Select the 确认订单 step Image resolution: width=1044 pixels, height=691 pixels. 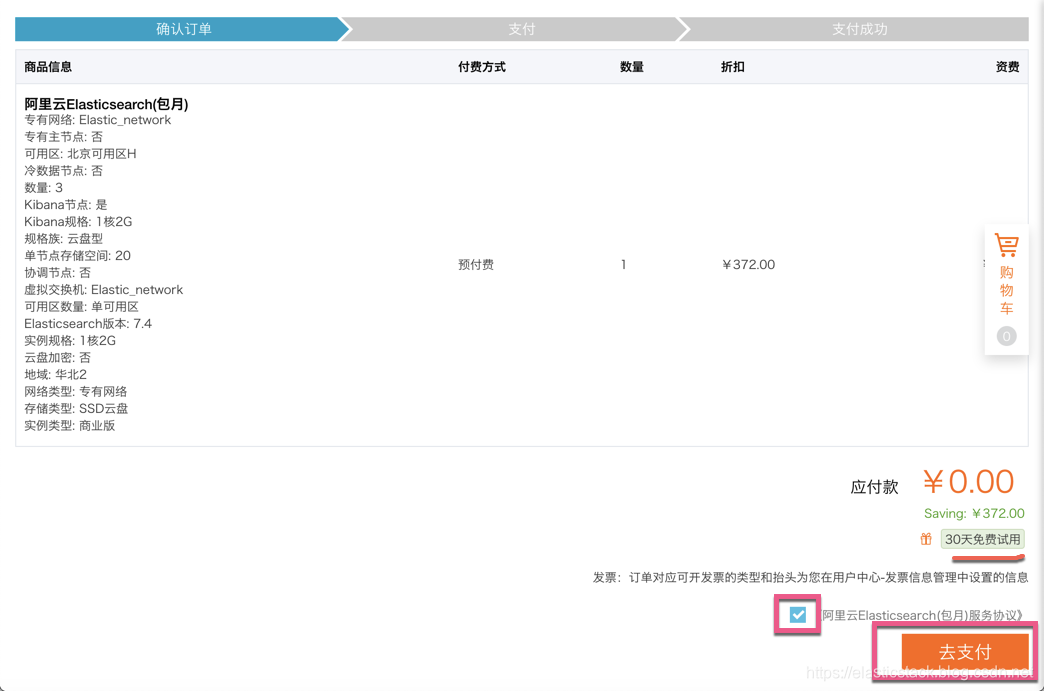click(183, 29)
